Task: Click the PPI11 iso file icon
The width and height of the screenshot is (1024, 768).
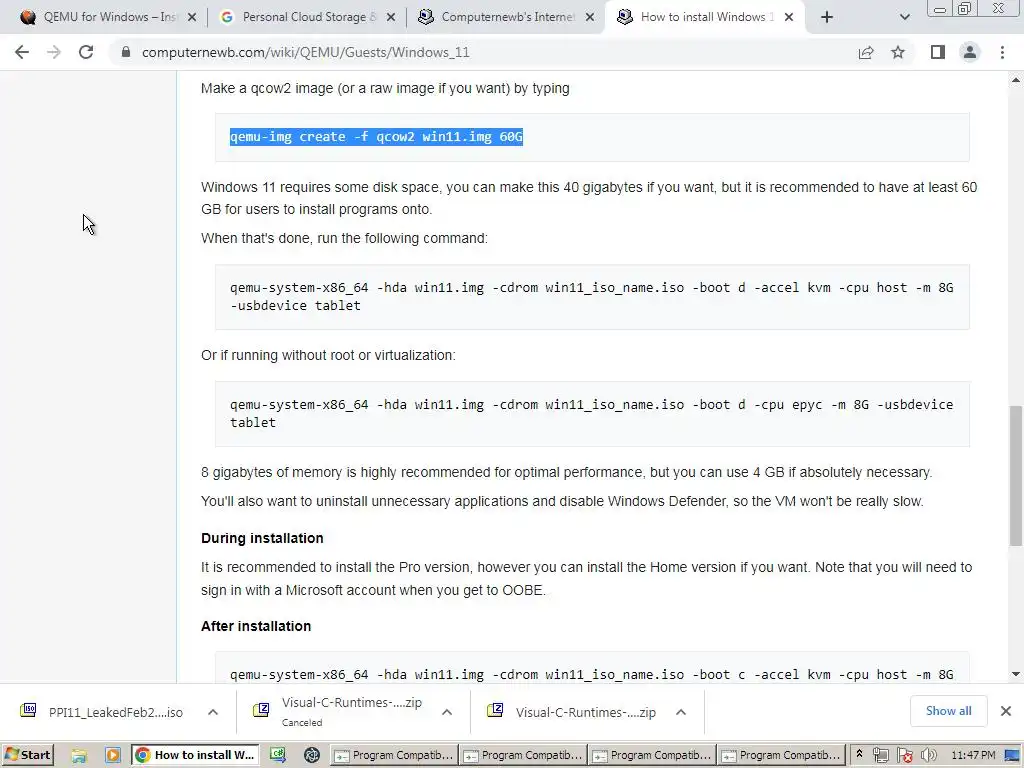Action: tap(28, 711)
